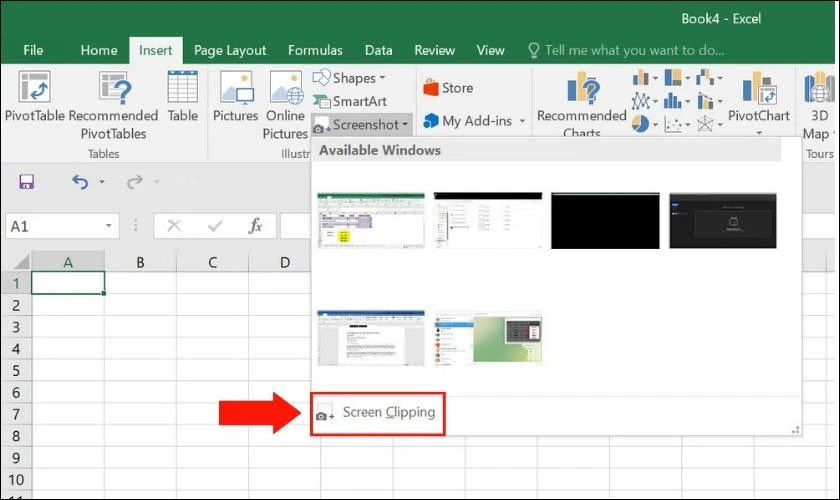Select row 5 header
The height and width of the screenshot is (500, 840).
[16, 370]
